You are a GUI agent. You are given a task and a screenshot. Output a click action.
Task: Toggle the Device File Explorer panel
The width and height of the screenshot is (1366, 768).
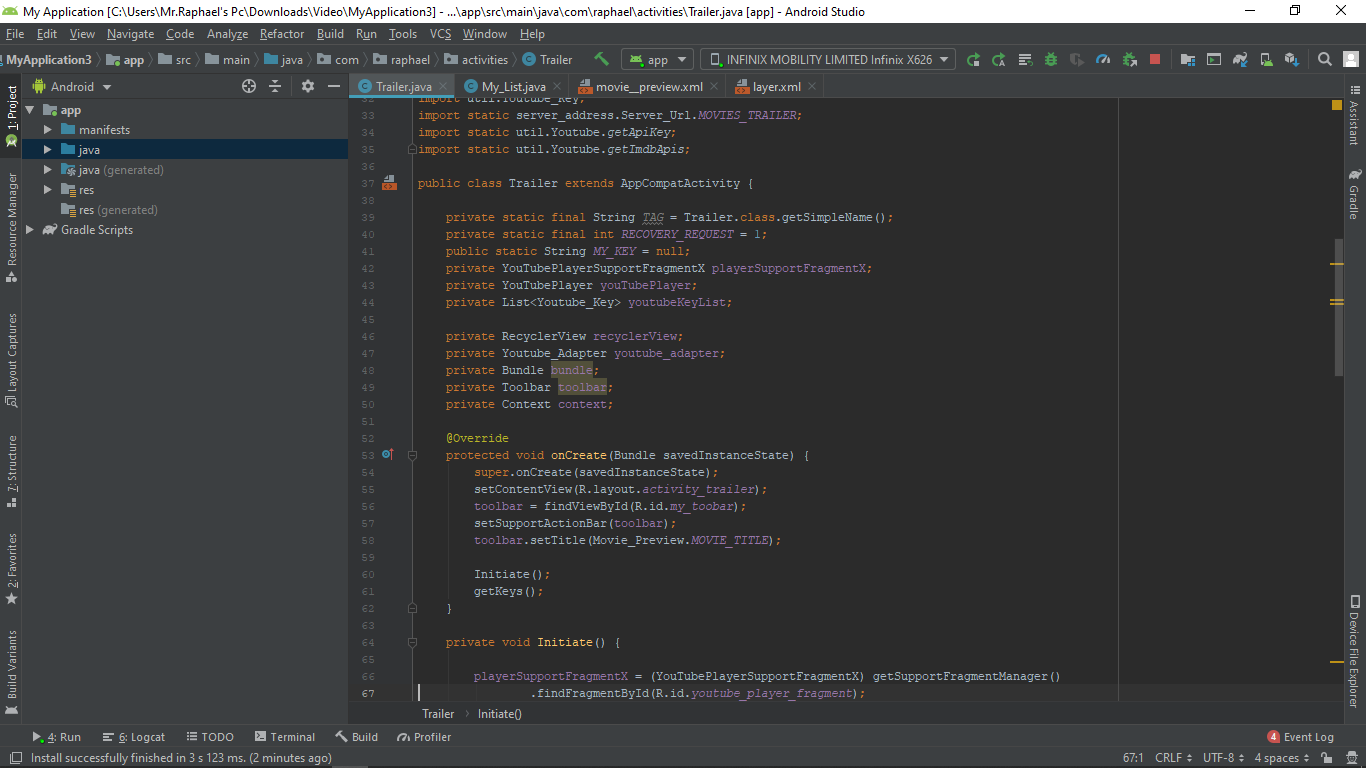tap(1354, 651)
